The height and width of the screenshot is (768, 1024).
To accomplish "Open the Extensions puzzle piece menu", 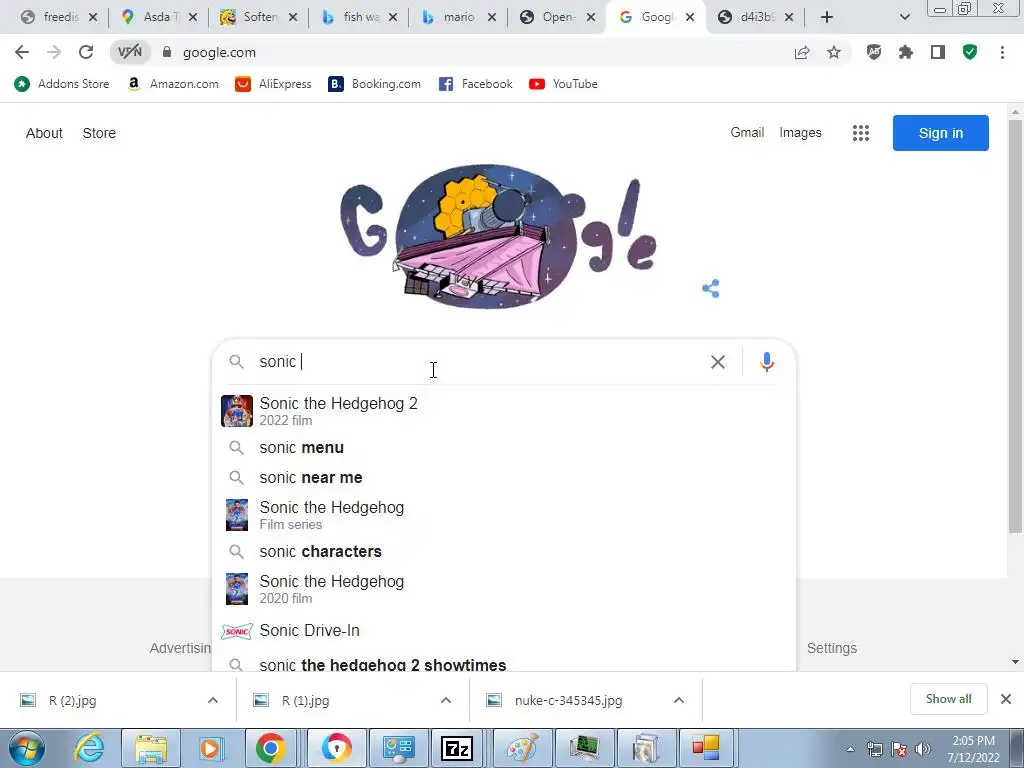I will tap(906, 52).
